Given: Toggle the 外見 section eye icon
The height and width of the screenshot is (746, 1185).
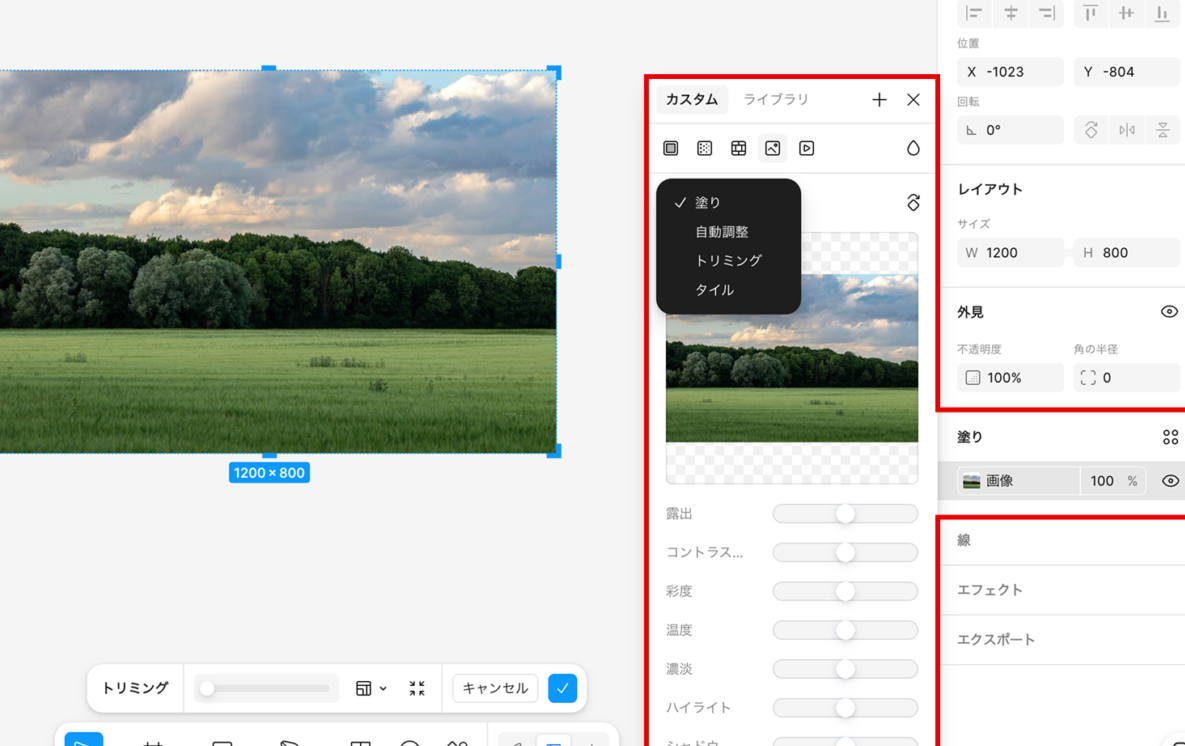Looking at the screenshot, I should 1169,312.
